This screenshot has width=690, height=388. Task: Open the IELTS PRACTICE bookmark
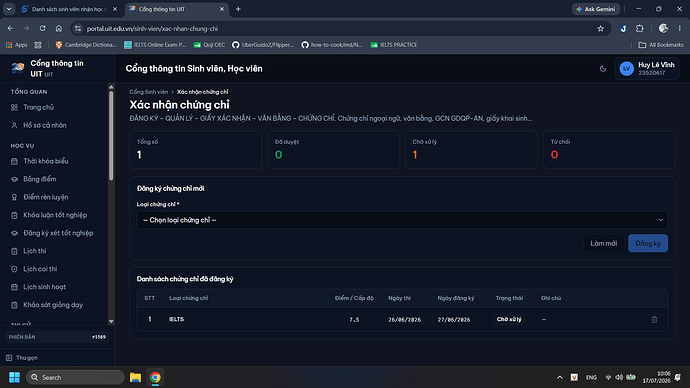click(394, 45)
